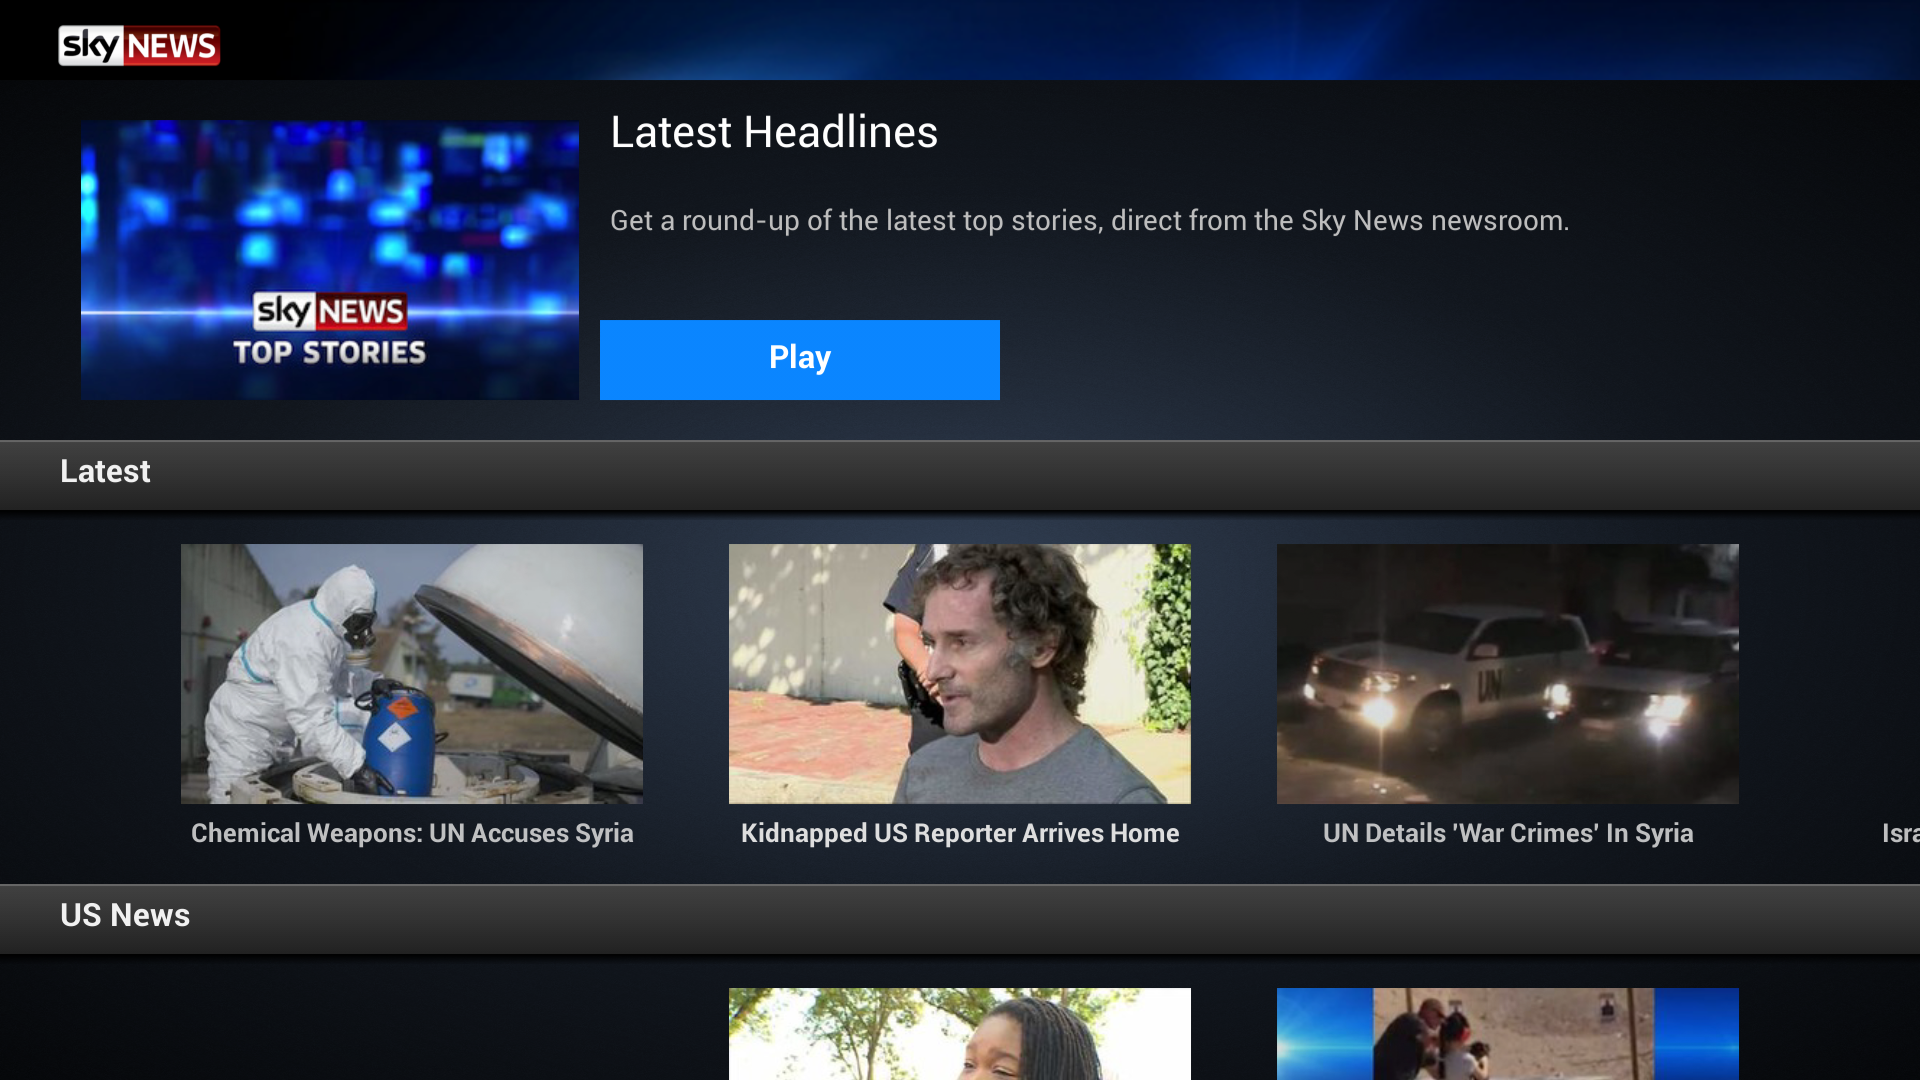Expand the Latest section header

(105, 471)
